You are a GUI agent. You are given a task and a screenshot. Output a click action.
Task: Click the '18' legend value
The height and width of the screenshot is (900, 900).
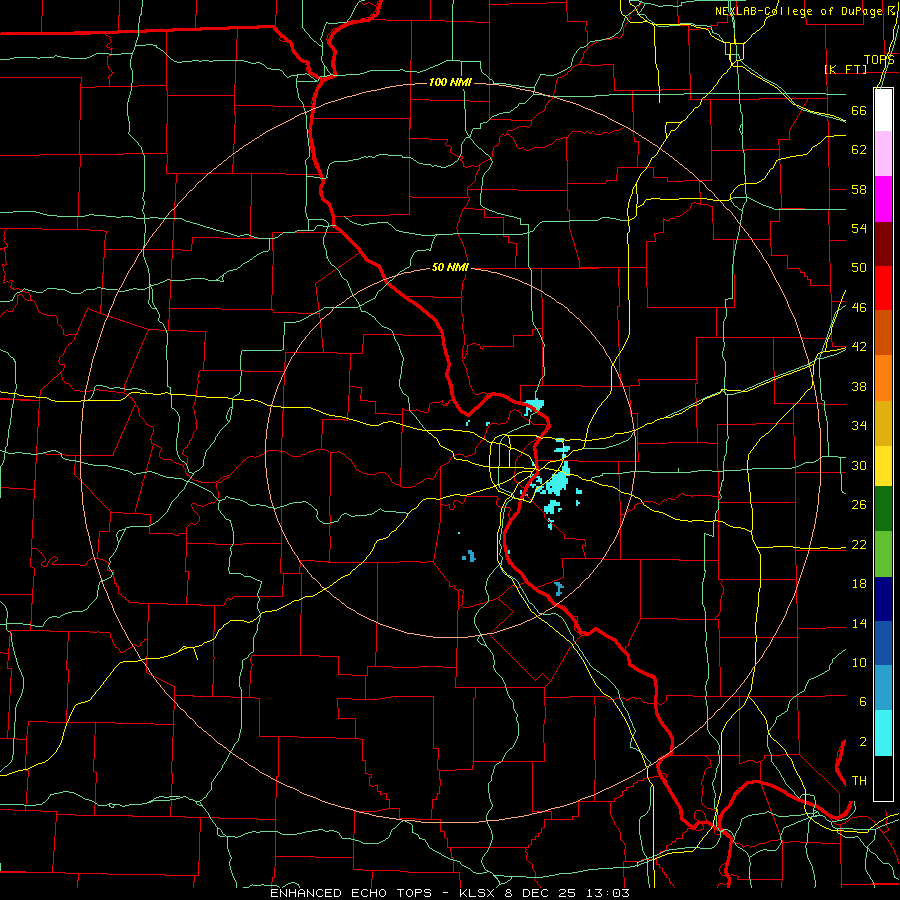point(859,584)
